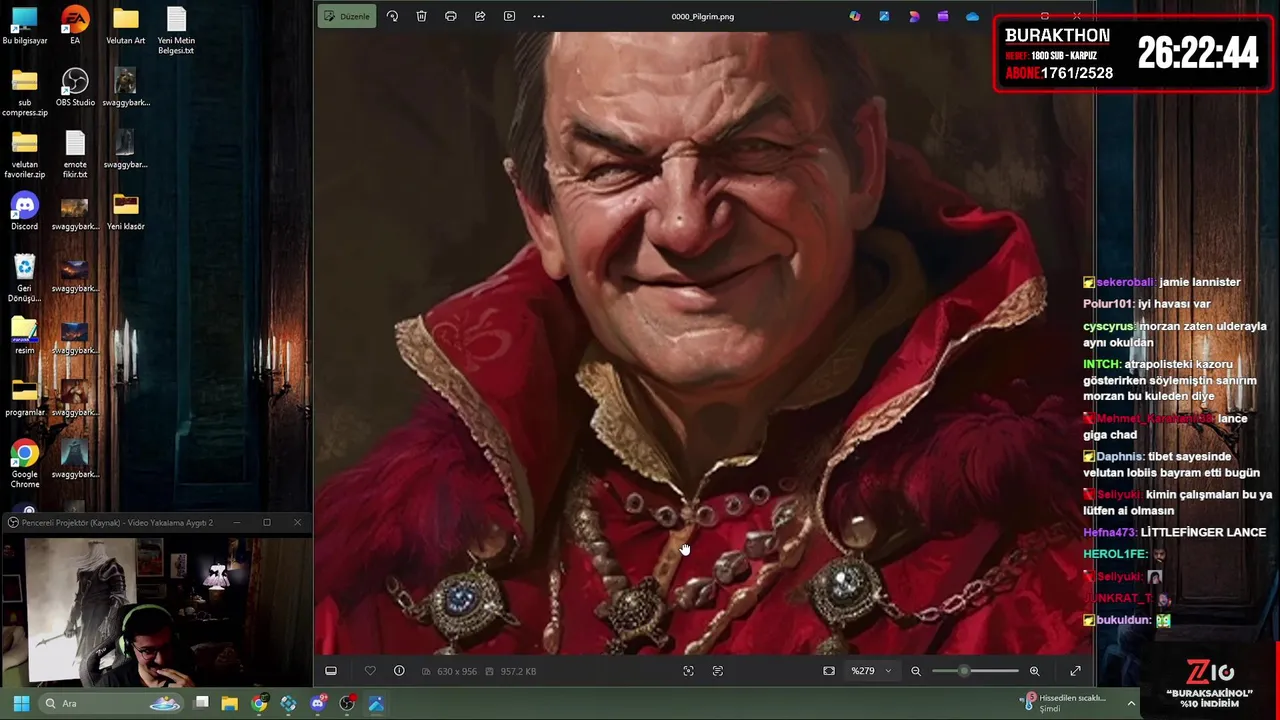1280x720 pixels.
Task: Launch Discord from the desktop shortcut
Action: (25, 212)
